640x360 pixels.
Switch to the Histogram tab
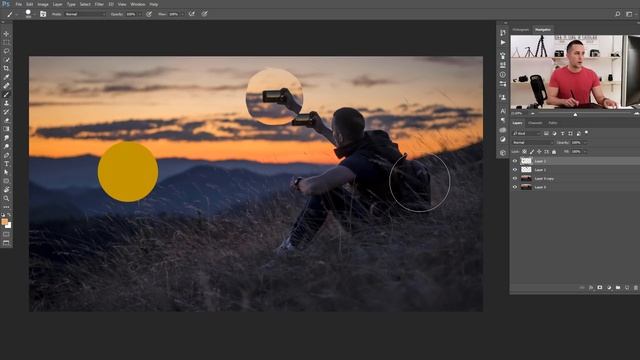(521, 29)
